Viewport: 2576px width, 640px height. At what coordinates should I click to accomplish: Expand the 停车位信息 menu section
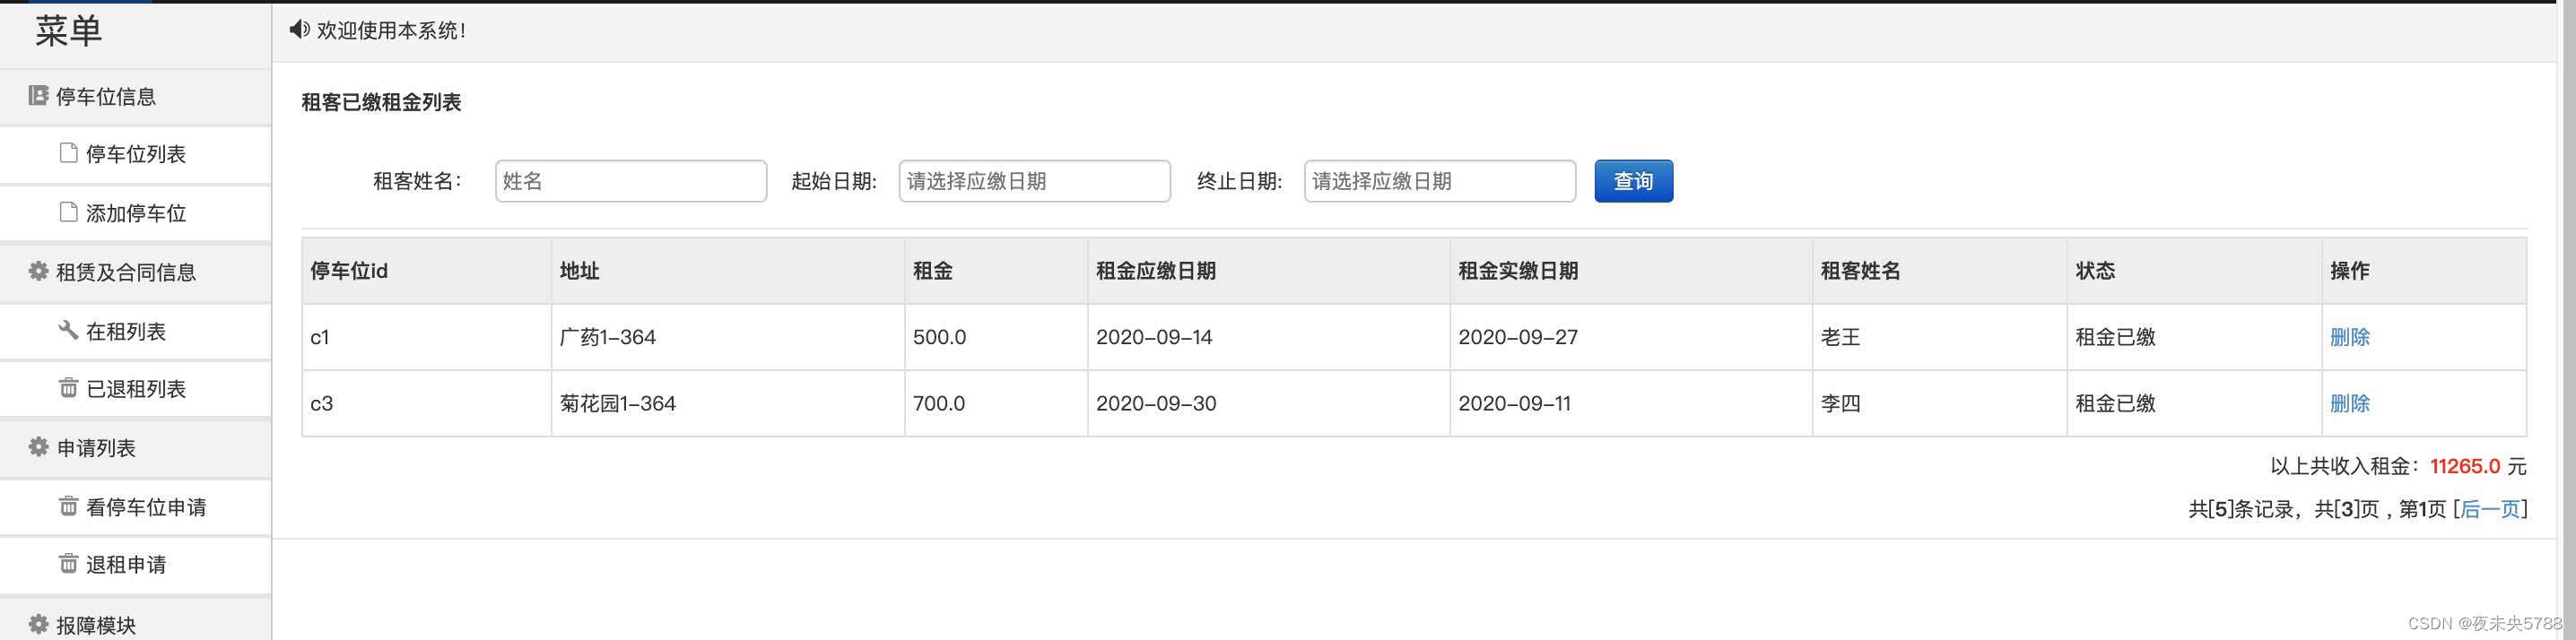point(135,97)
